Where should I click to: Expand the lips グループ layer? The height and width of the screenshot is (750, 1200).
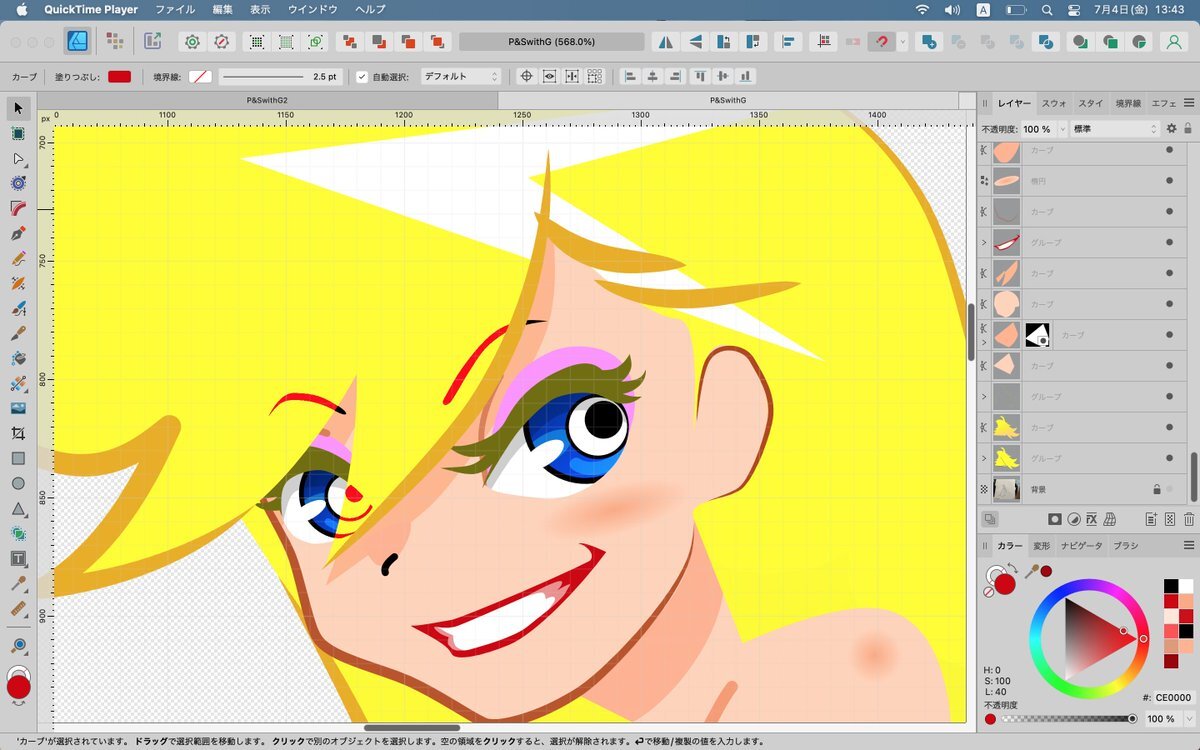click(x=984, y=242)
